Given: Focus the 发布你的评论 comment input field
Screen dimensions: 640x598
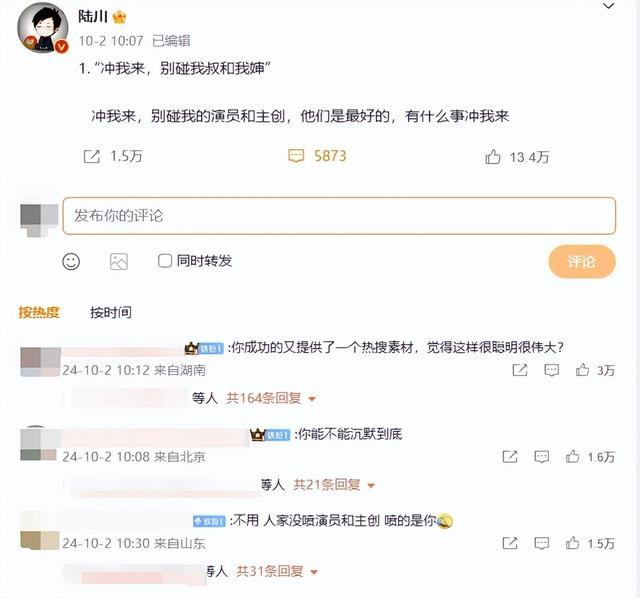Looking at the screenshot, I should (339, 216).
